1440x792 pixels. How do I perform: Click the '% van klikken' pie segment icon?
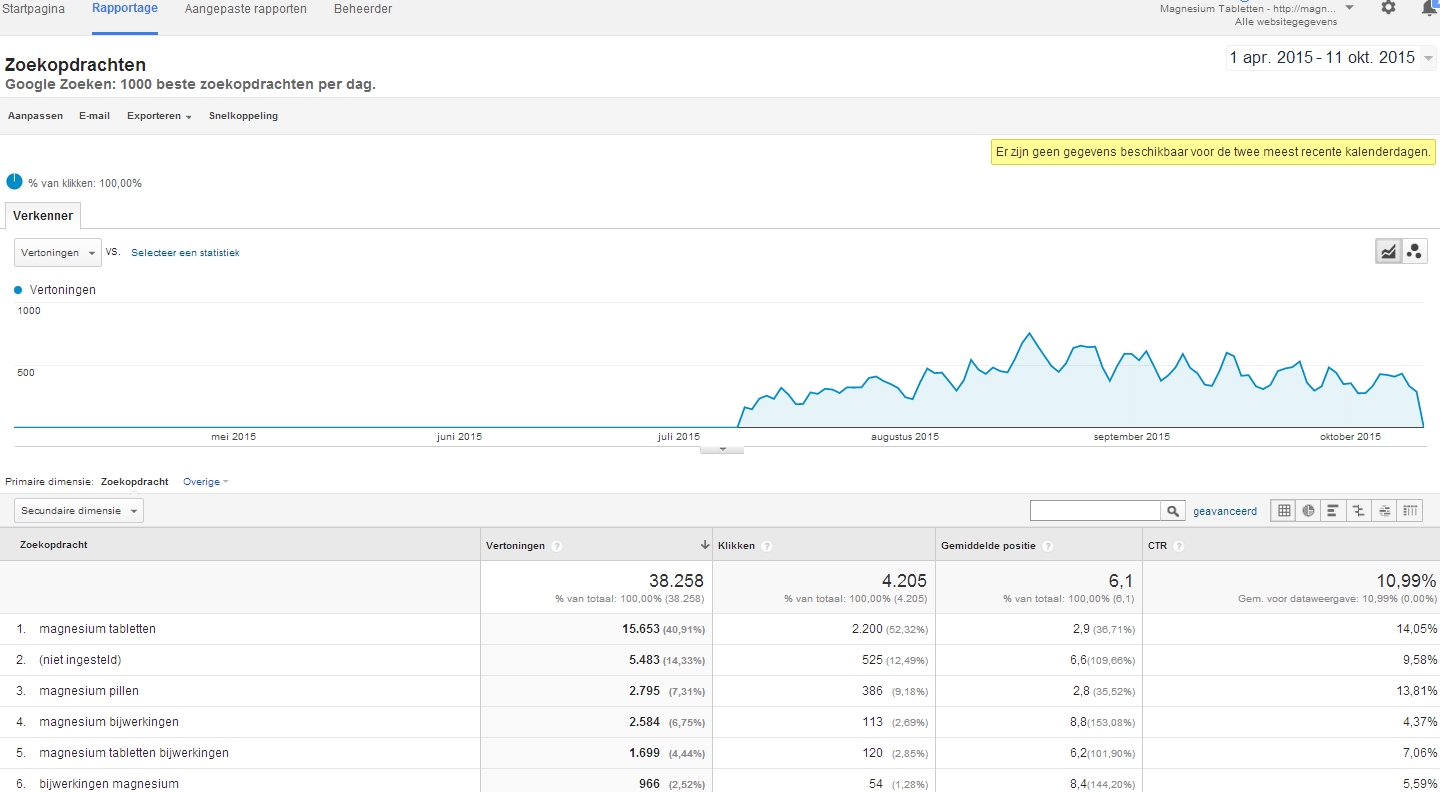click(14, 182)
